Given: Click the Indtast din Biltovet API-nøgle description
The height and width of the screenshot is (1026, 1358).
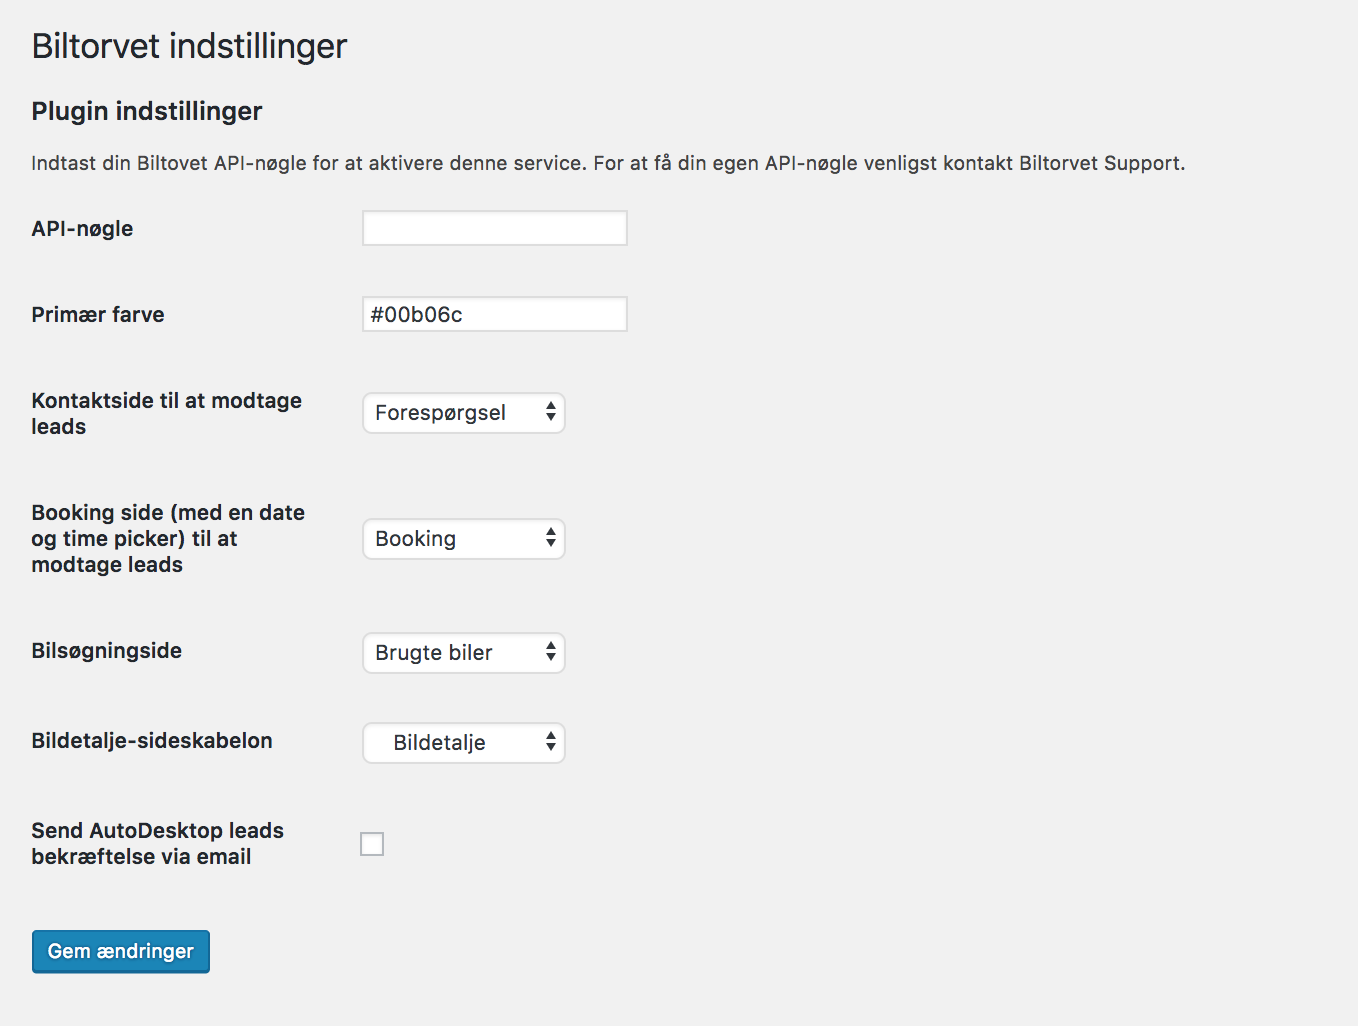Looking at the screenshot, I should pyautogui.click(x=608, y=163).
